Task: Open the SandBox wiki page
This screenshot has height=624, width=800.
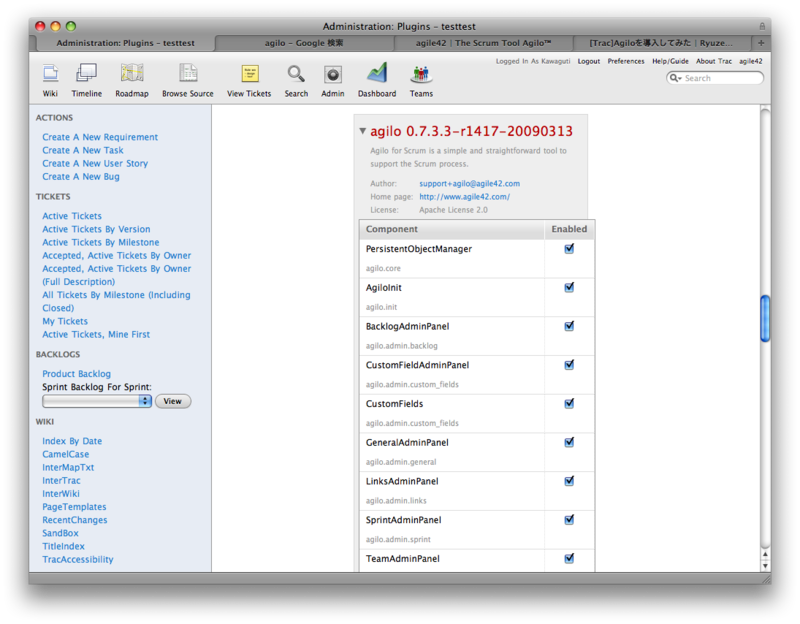Action: (60, 534)
